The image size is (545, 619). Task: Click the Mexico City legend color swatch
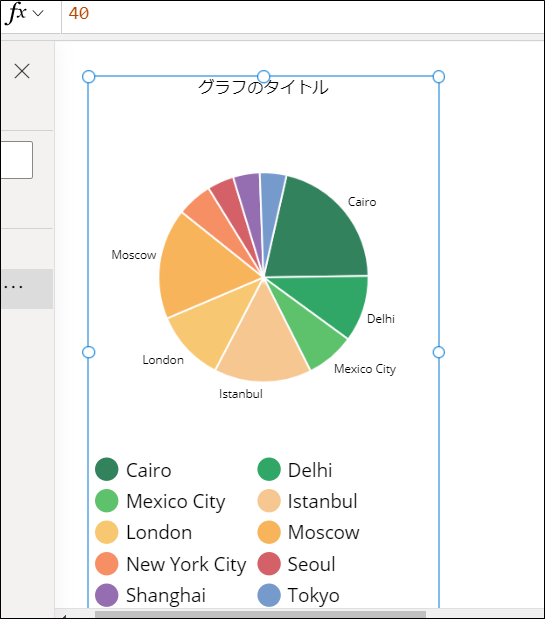[107, 501]
